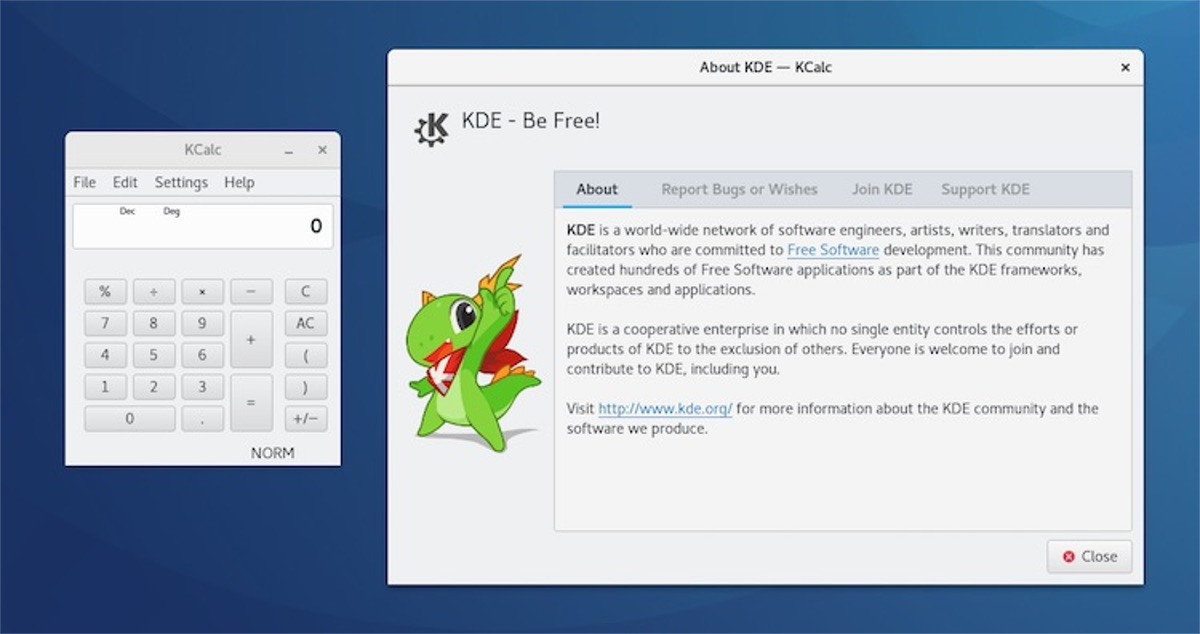Minimize the KCalc window
This screenshot has width=1200, height=634.
tap(289, 151)
